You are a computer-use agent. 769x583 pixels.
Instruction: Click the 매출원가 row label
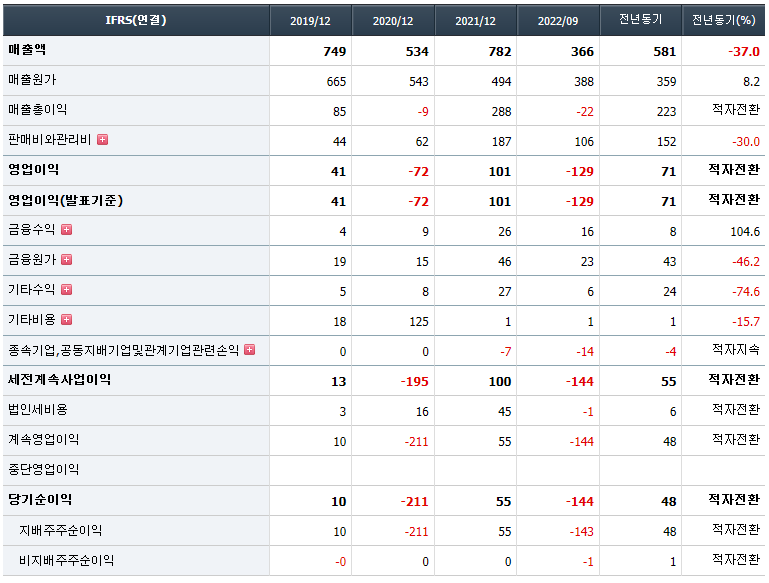click(x=32, y=79)
